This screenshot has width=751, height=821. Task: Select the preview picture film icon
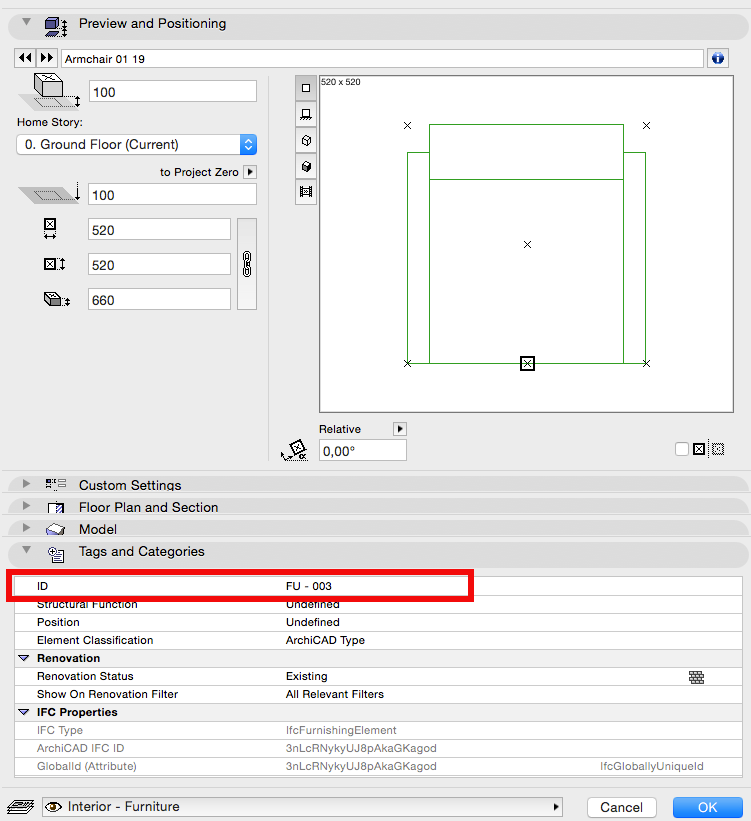(x=306, y=191)
